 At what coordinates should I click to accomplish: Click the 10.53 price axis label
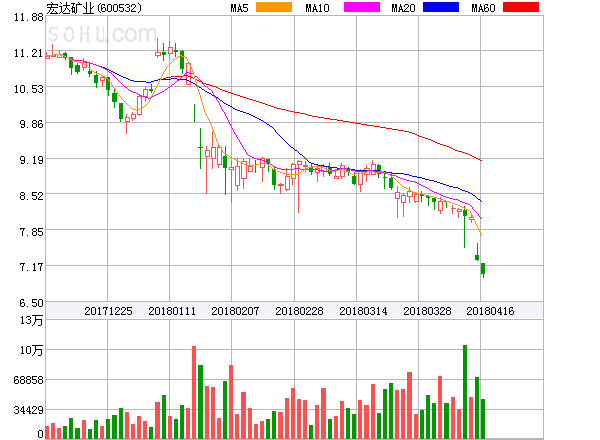[x=29, y=89]
